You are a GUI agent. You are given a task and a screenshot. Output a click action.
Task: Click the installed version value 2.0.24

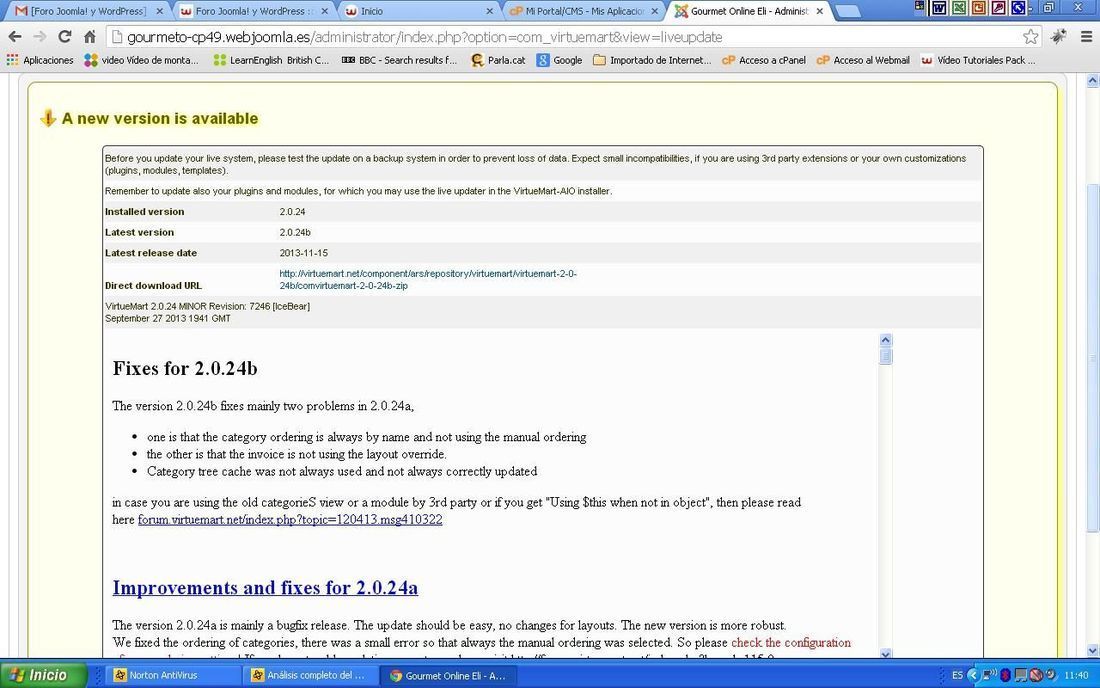tap(292, 212)
